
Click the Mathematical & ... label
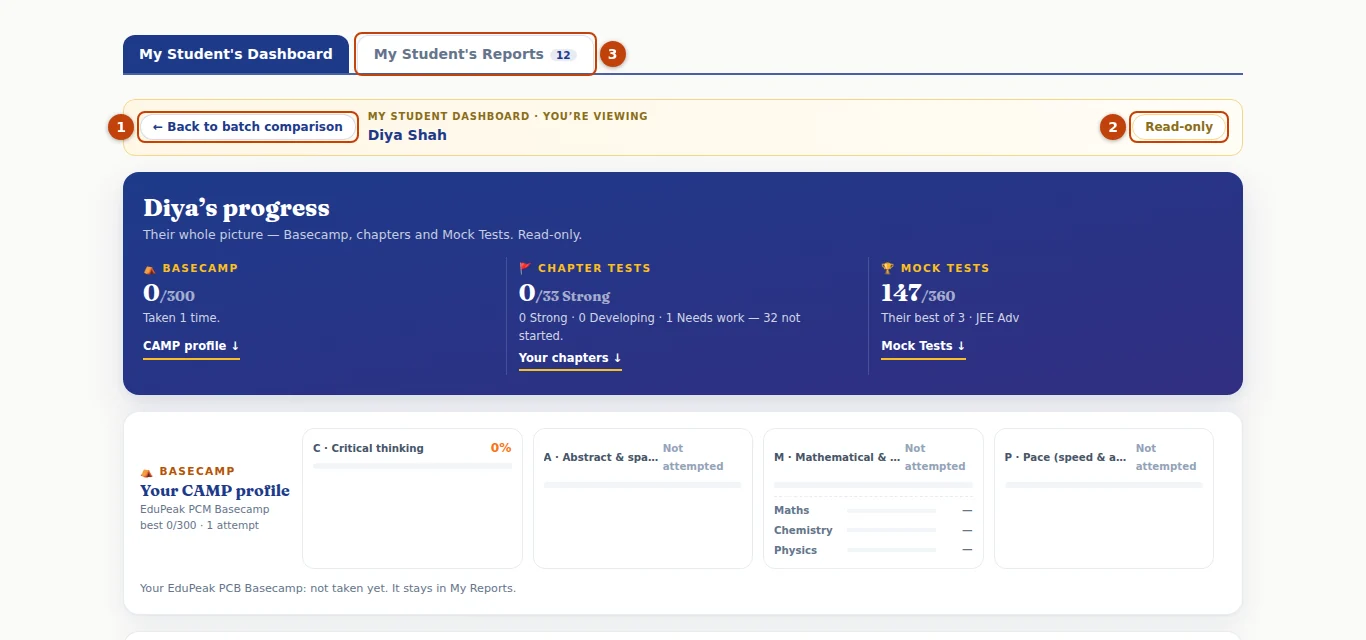[837, 457]
